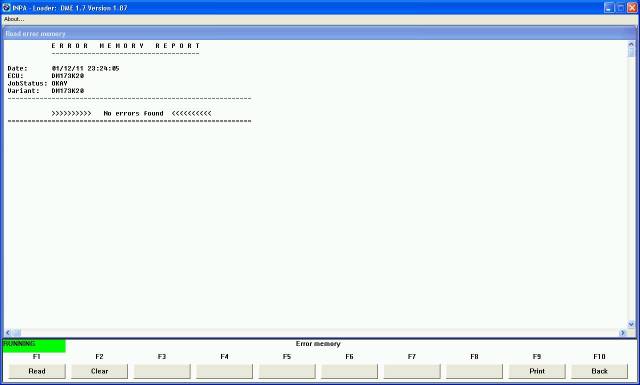Click the blank F6 function button
This screenshot has width=640, height=385.
(349, 371)
